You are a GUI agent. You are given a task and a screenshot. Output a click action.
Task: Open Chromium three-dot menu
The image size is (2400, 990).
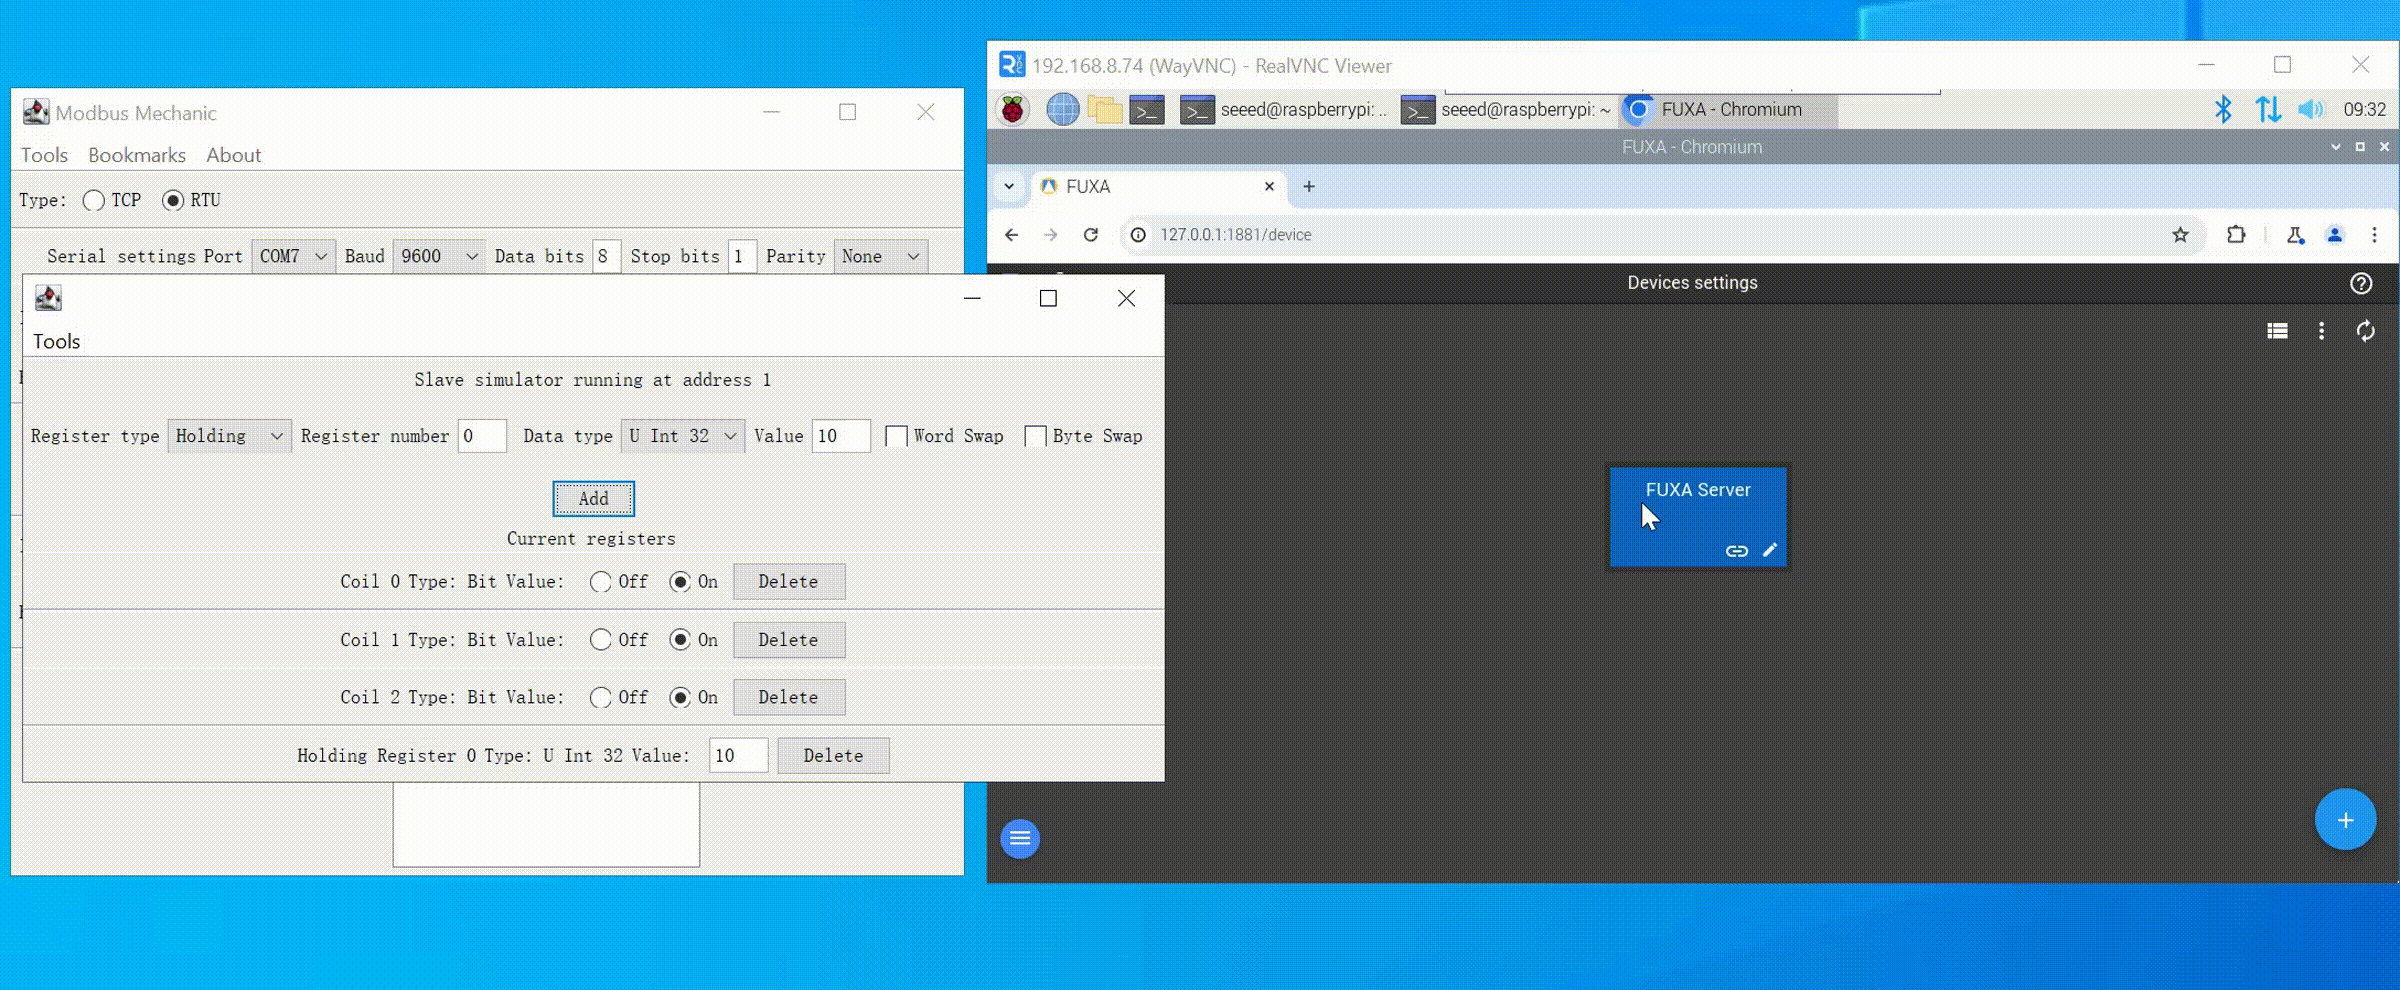point(2374,235)
